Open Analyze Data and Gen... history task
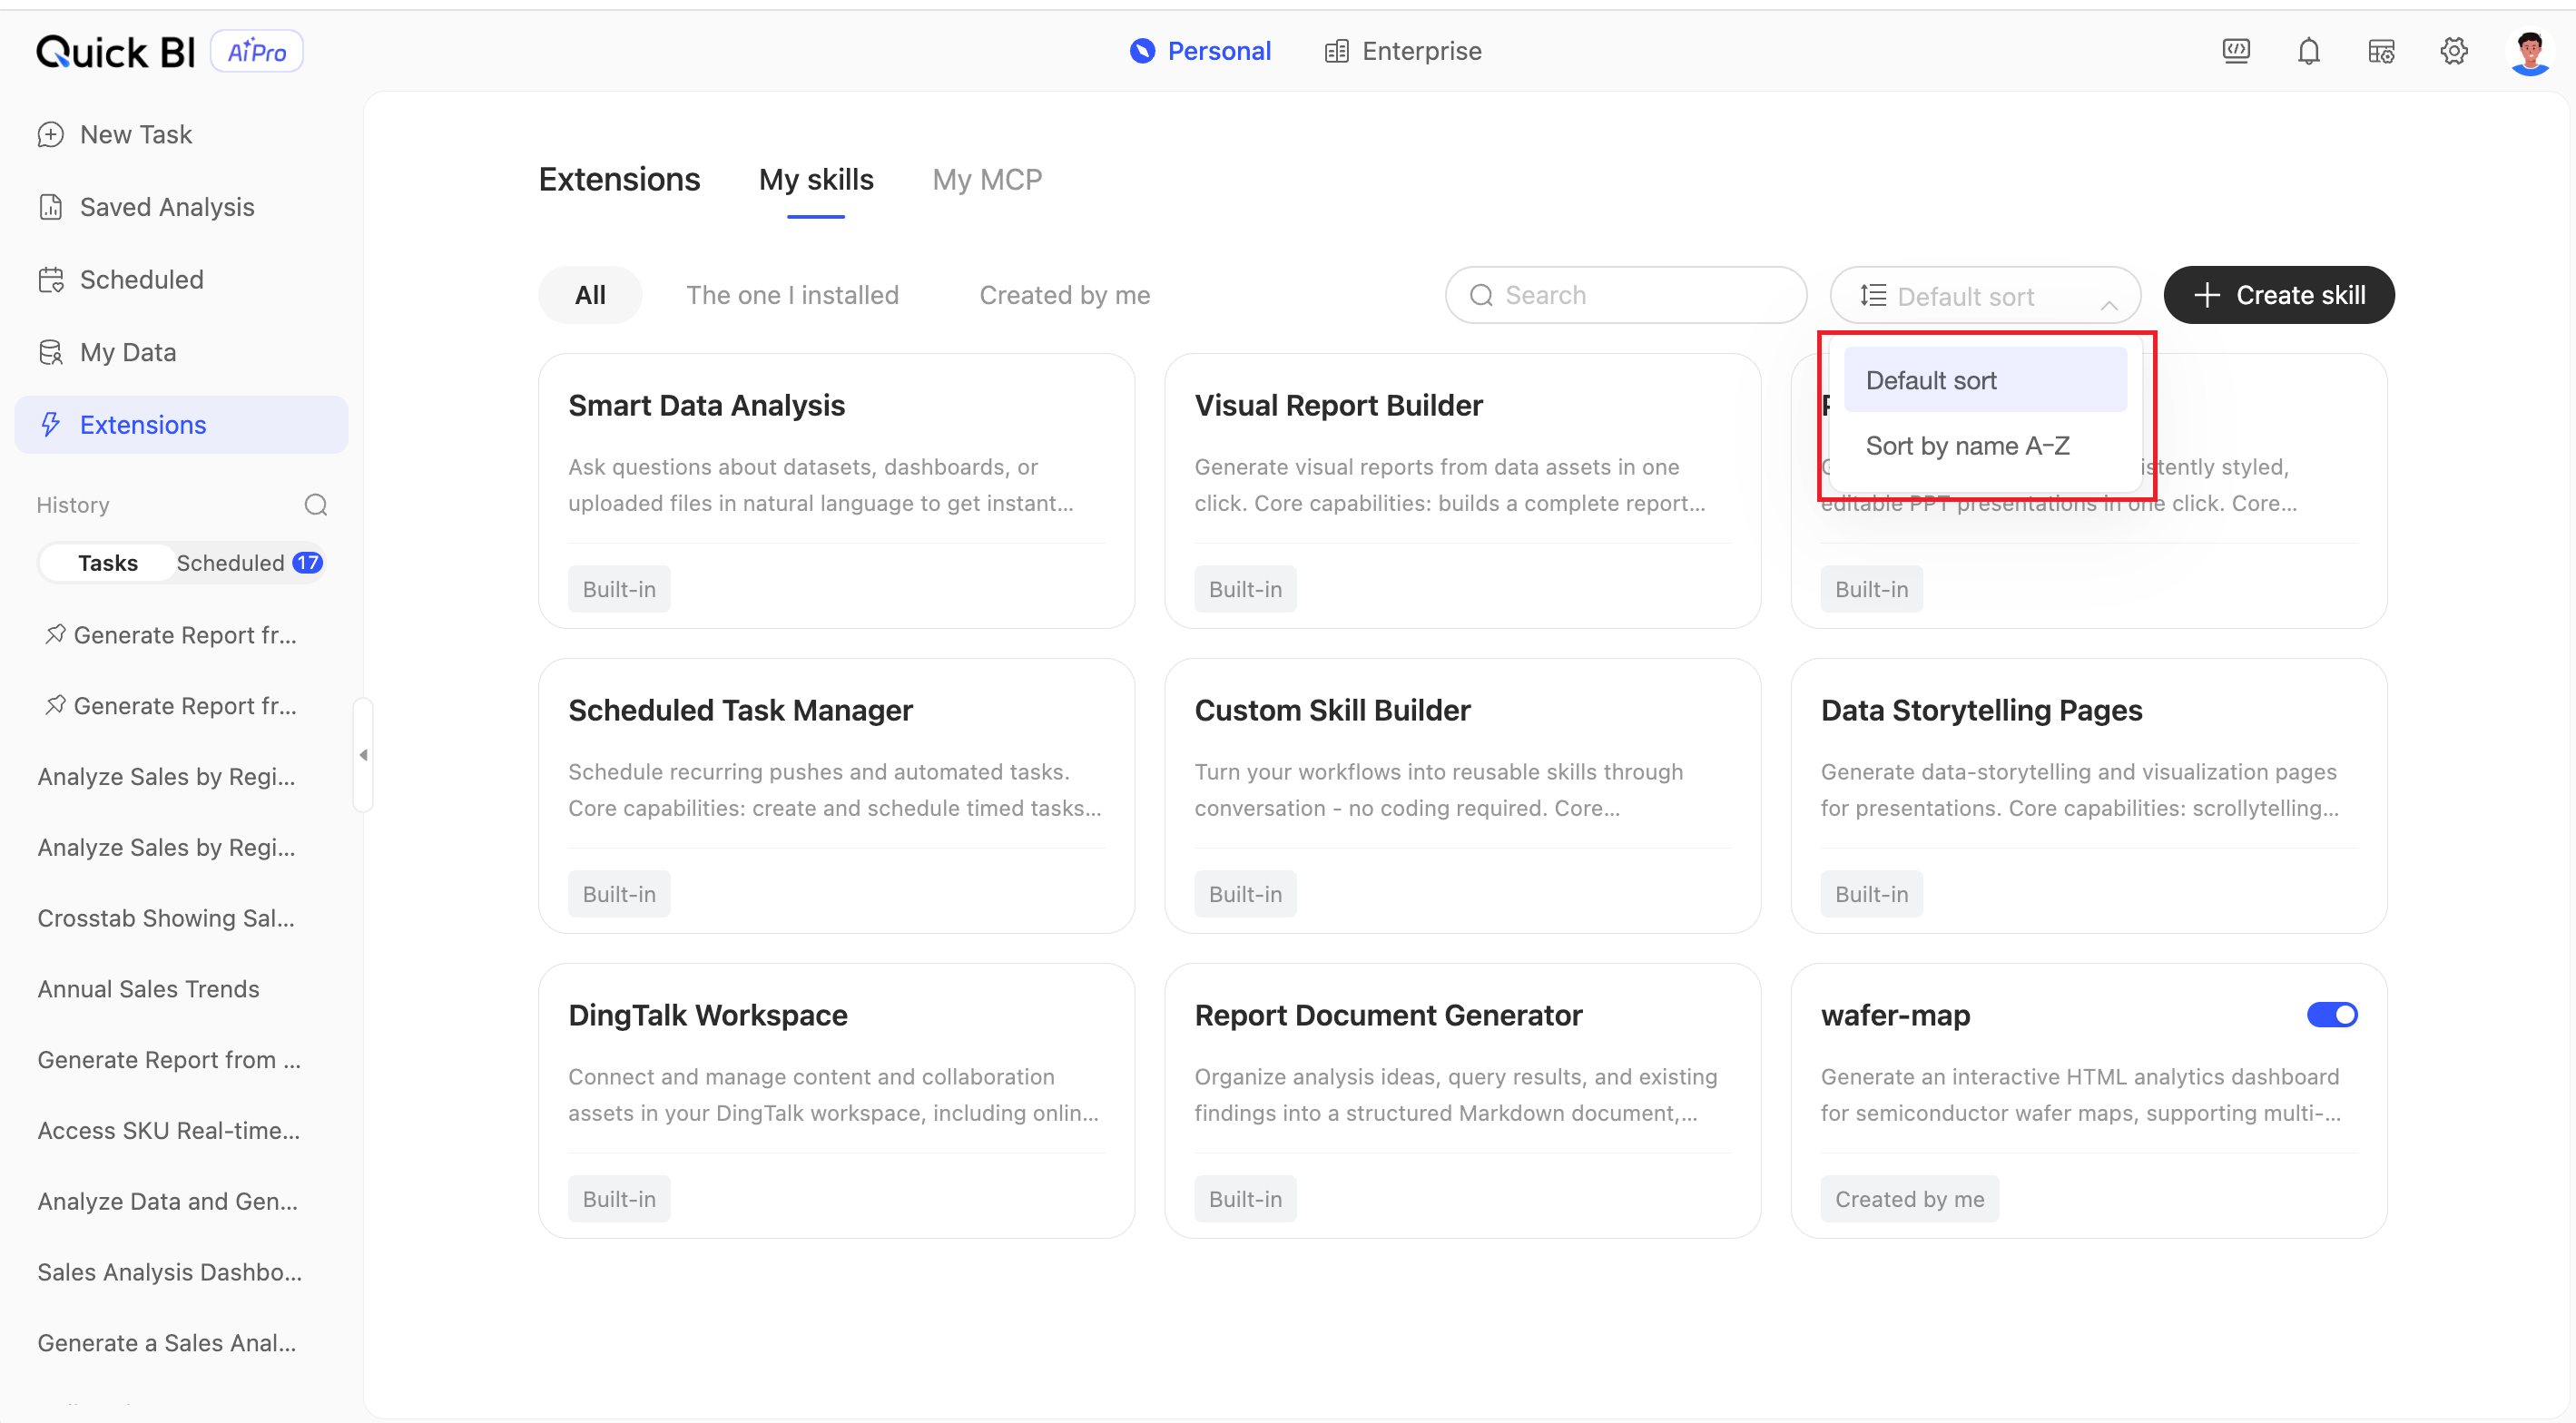The width and height of the screenshot is (2576, 1423). [x=168, y=1201]
